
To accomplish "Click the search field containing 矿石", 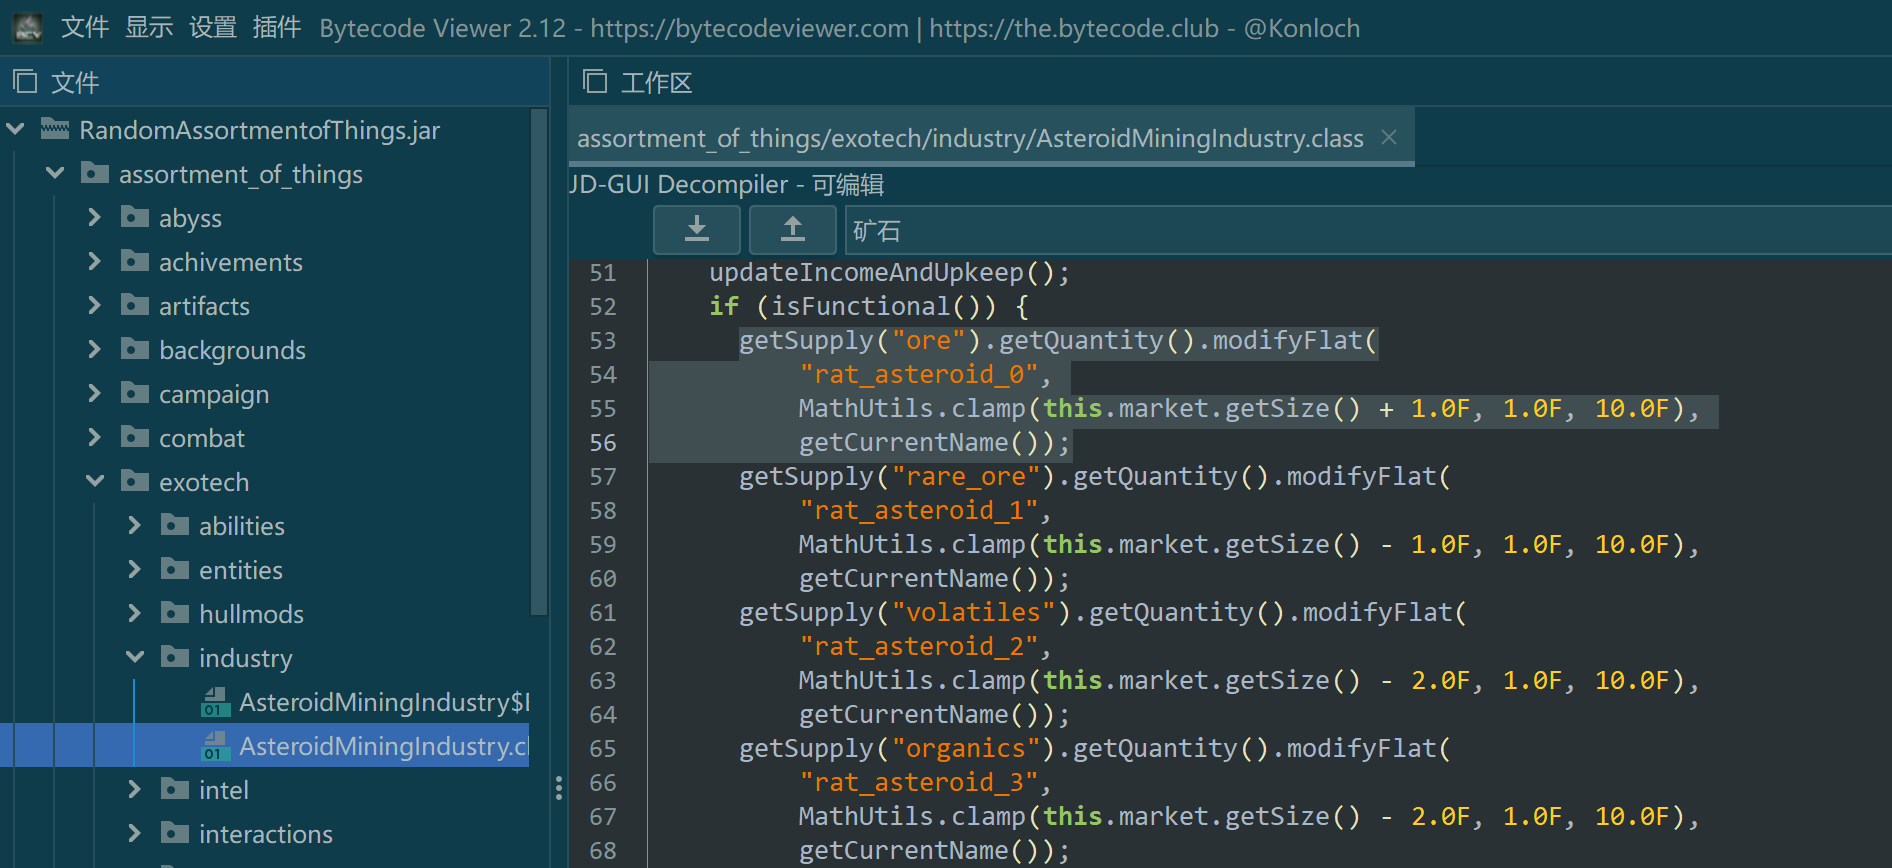I will [1368, 231].
